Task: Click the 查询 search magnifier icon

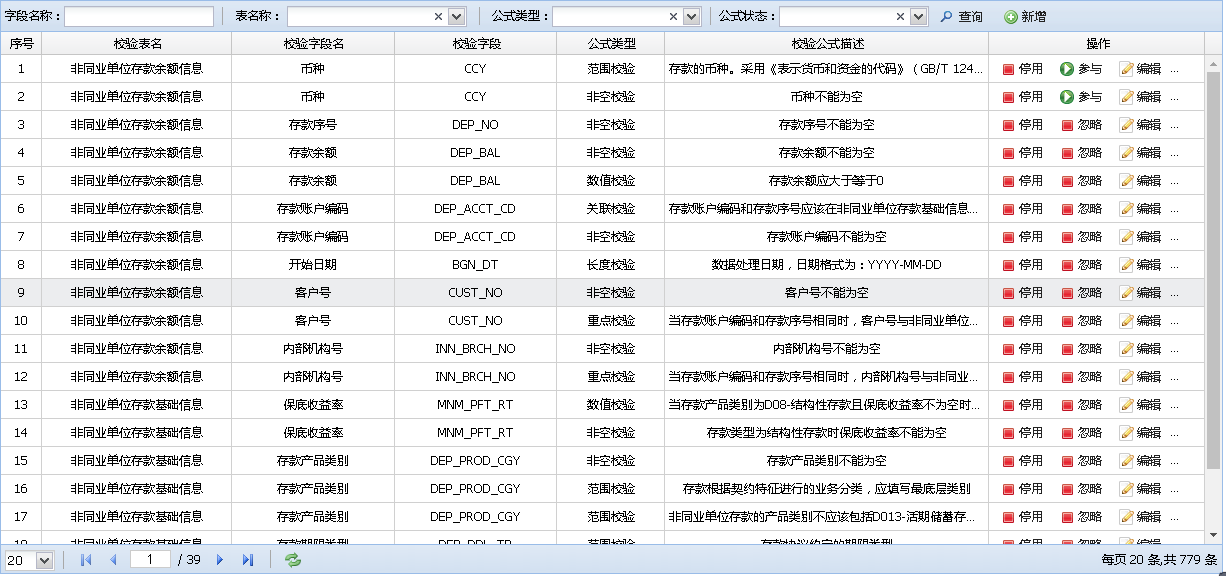Action: 947,17
